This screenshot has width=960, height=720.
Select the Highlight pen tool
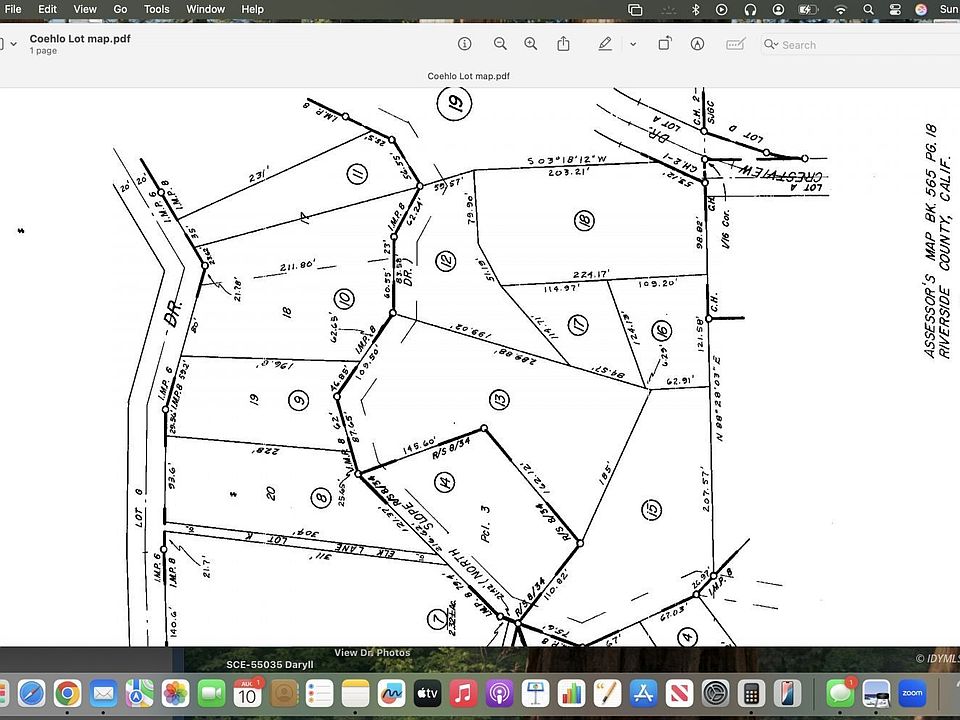(604, 44)
